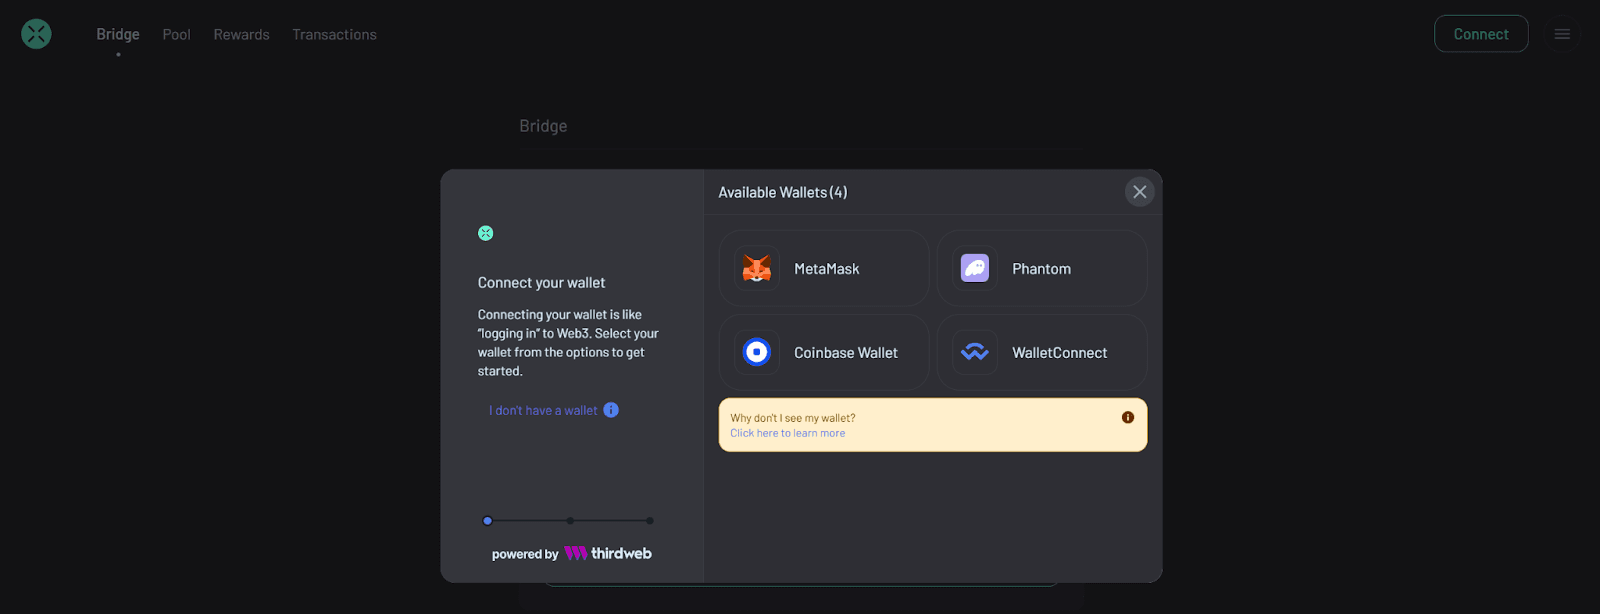This screenshot has width=1600, height=614.
Task: Select the Bridge tab in navigation
Action: (x=118, y=34)
